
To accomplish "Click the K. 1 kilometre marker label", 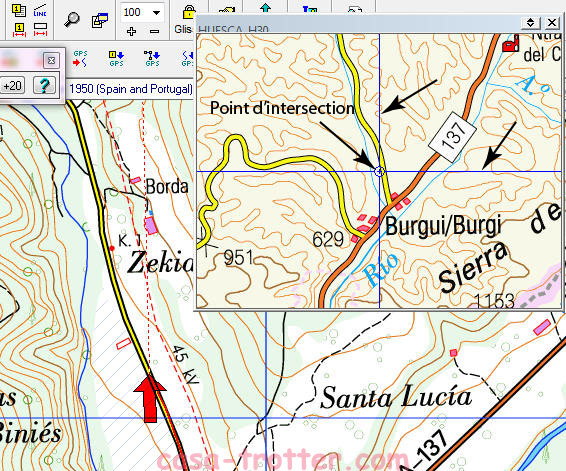I will click(129, 241).
